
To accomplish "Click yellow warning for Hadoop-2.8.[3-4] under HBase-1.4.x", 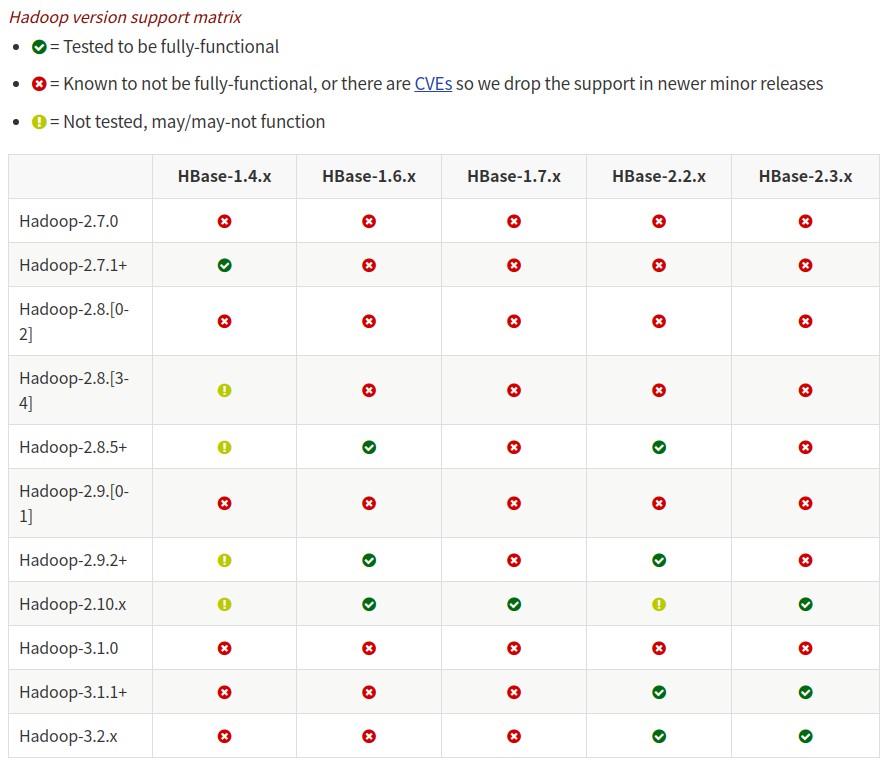I will tap(224, 390).
